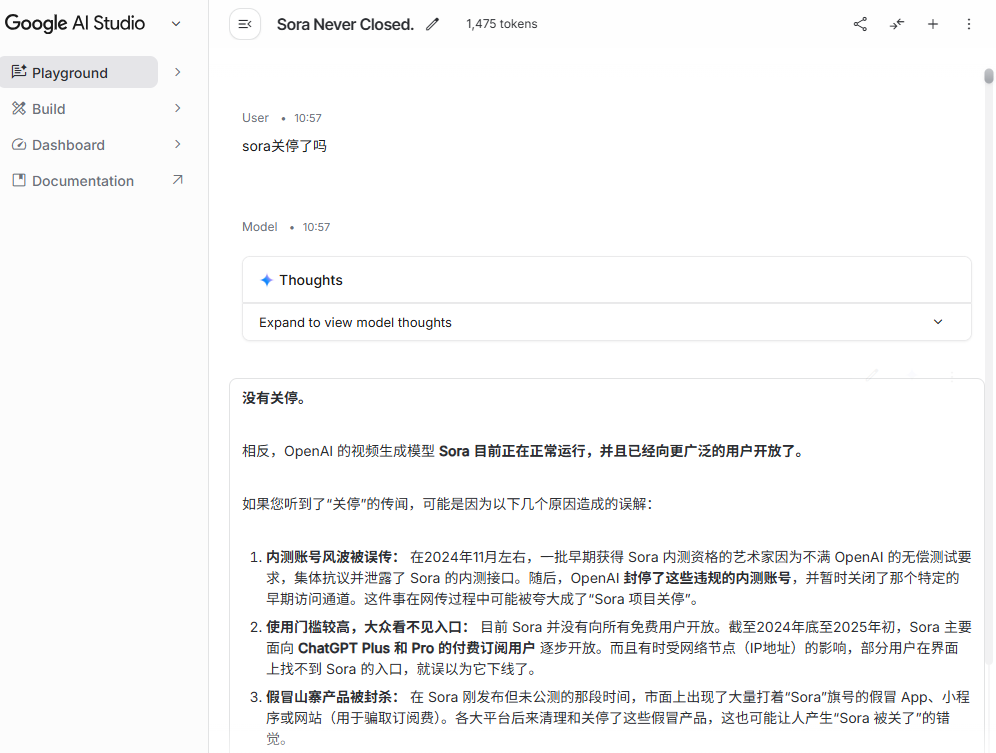Click the pencil icon to edit title
The image size is (996, 753).
432,24
